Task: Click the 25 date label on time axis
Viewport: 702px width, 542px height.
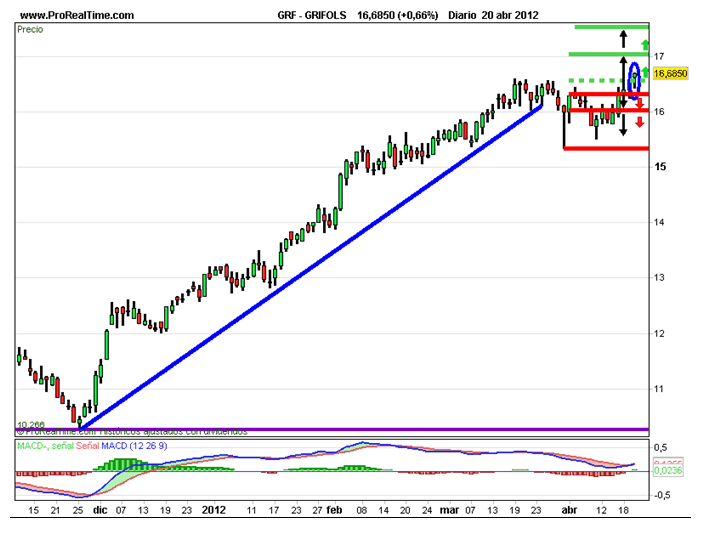Action: [x=78, y=510]
